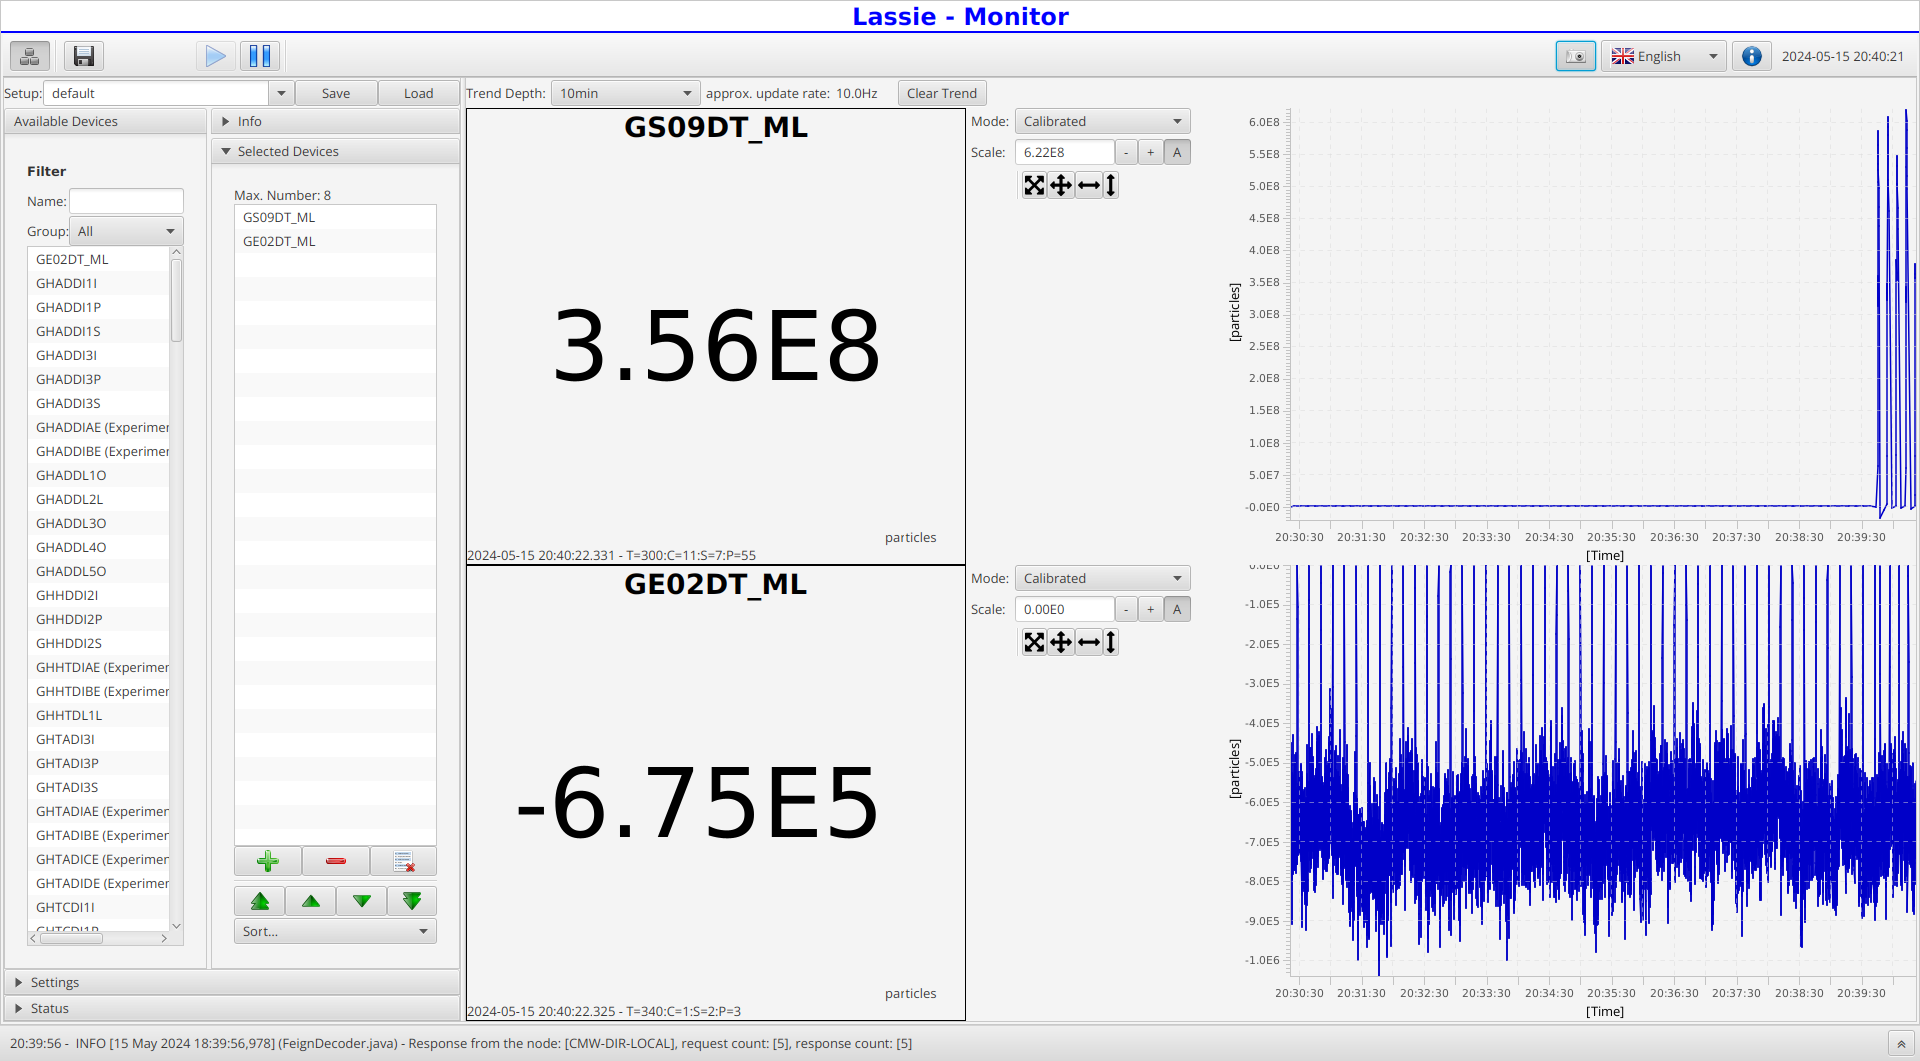This screenshot has height=1061, width=1920.
Task: Select GHTCDI1I in available devices
Action: tap(99, 907)
